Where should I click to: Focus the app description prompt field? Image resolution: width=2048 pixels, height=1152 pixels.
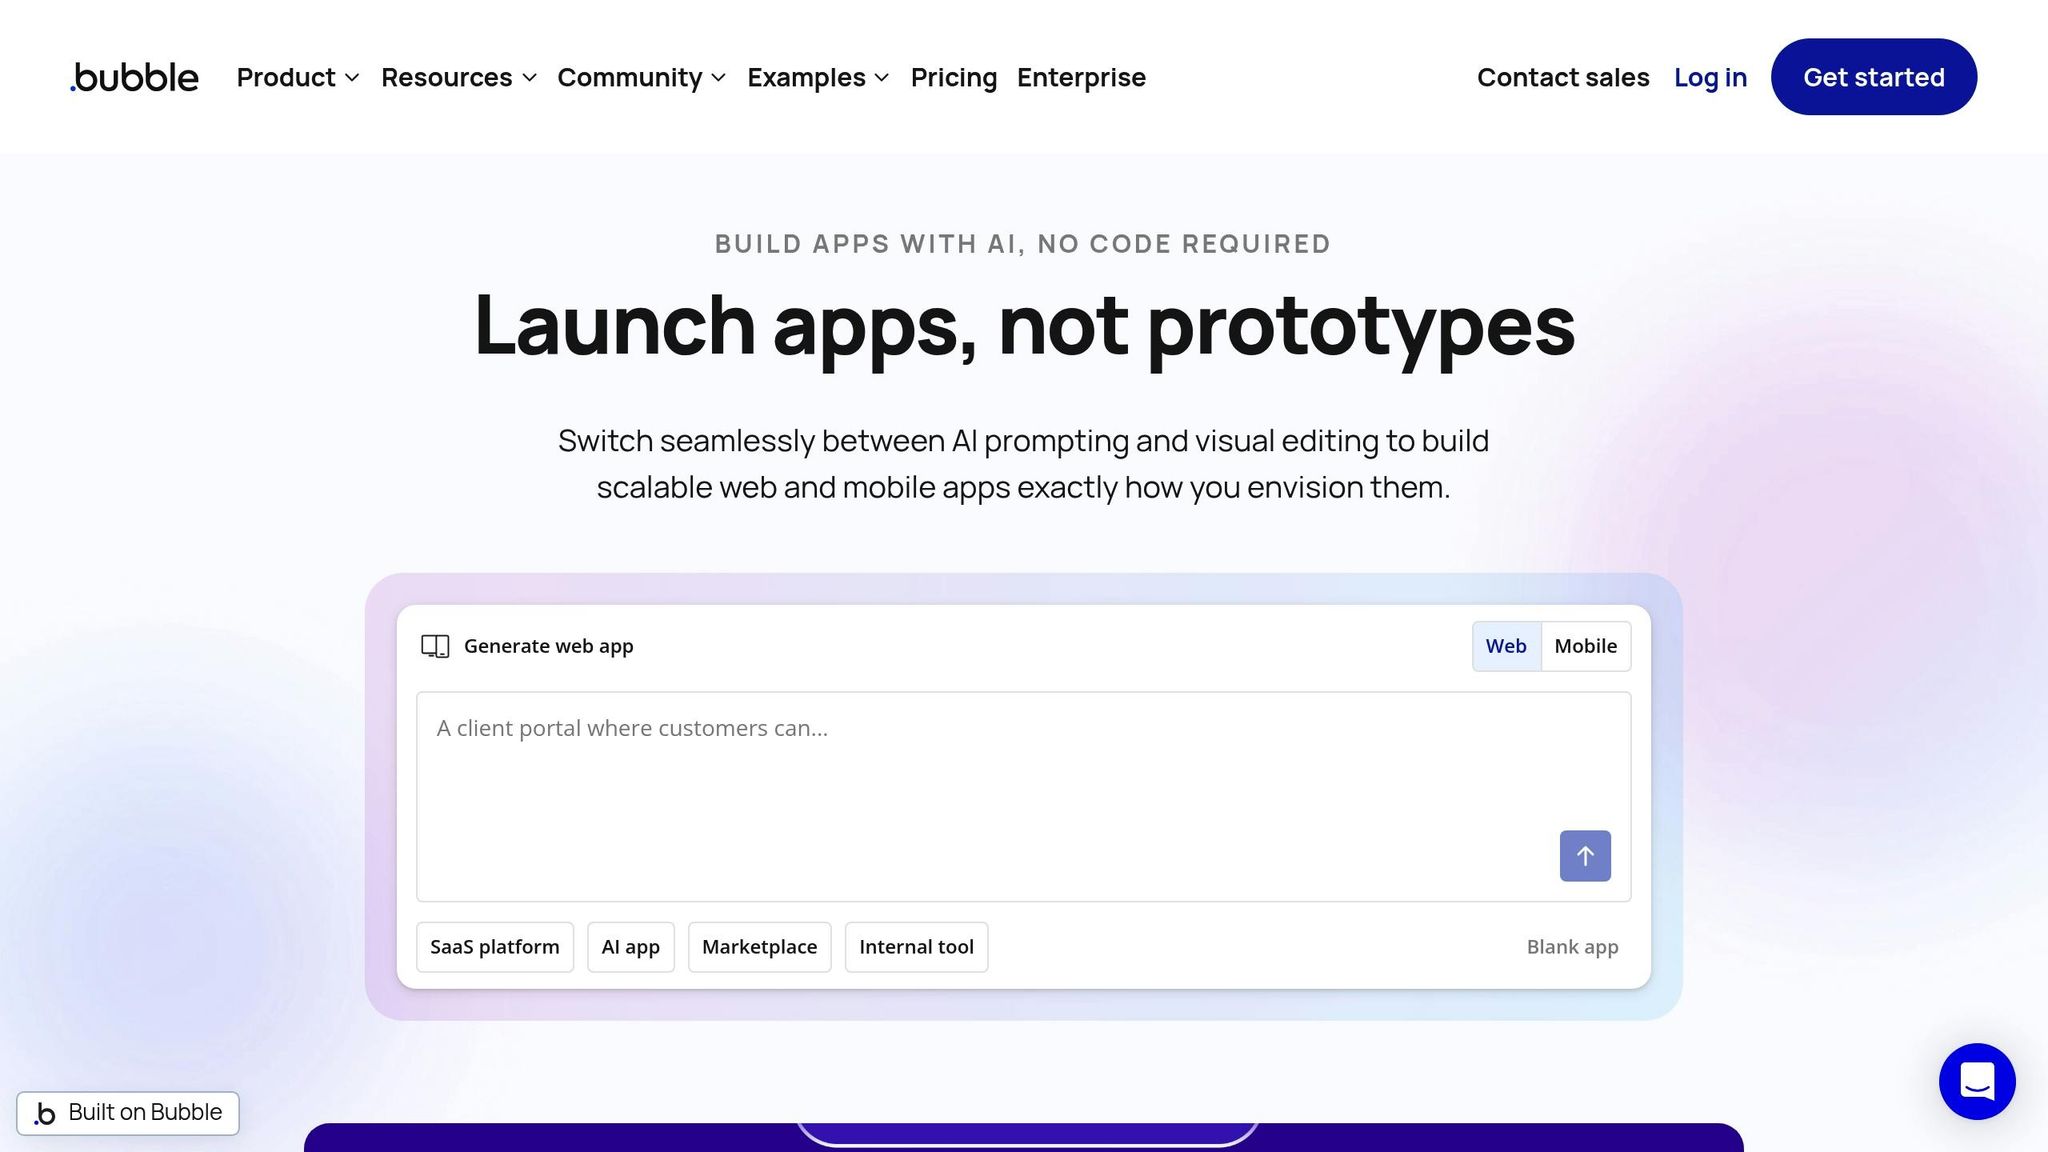tap(980, 780)
